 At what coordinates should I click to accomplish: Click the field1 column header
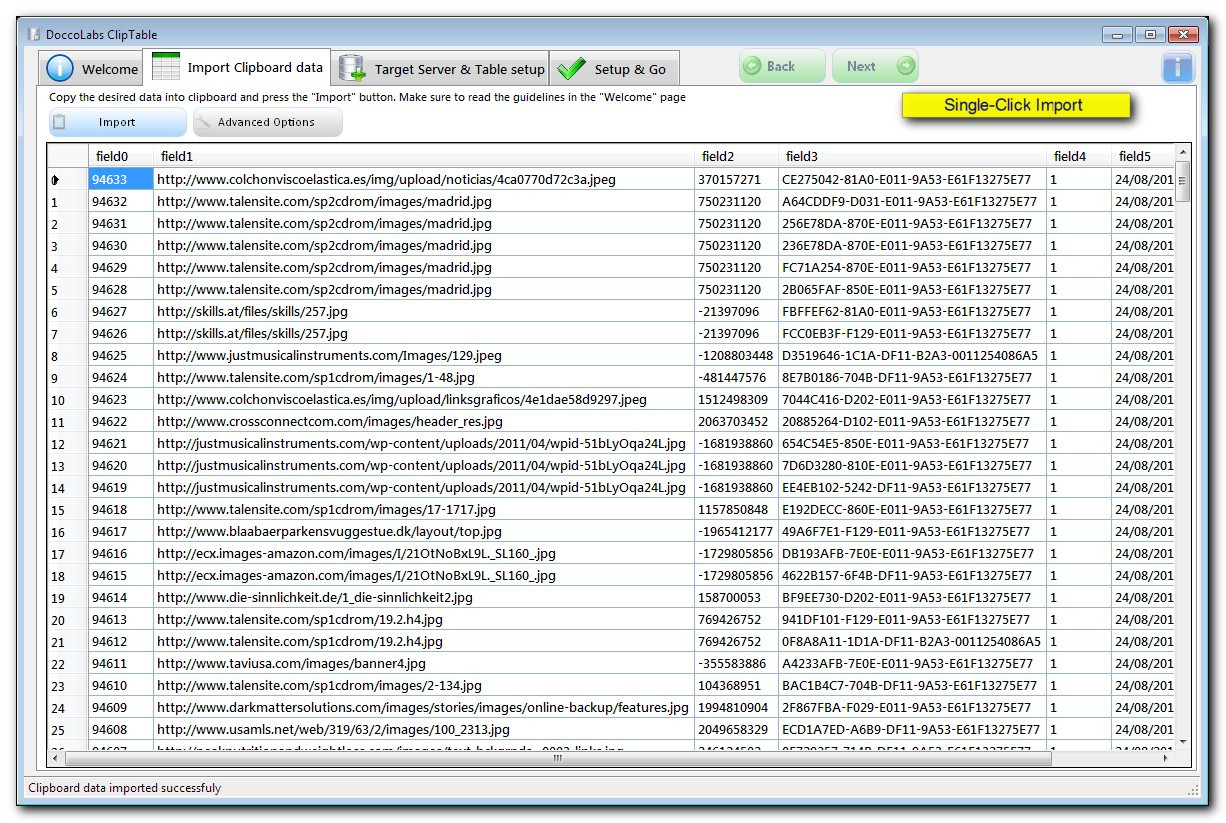[424, 156]
